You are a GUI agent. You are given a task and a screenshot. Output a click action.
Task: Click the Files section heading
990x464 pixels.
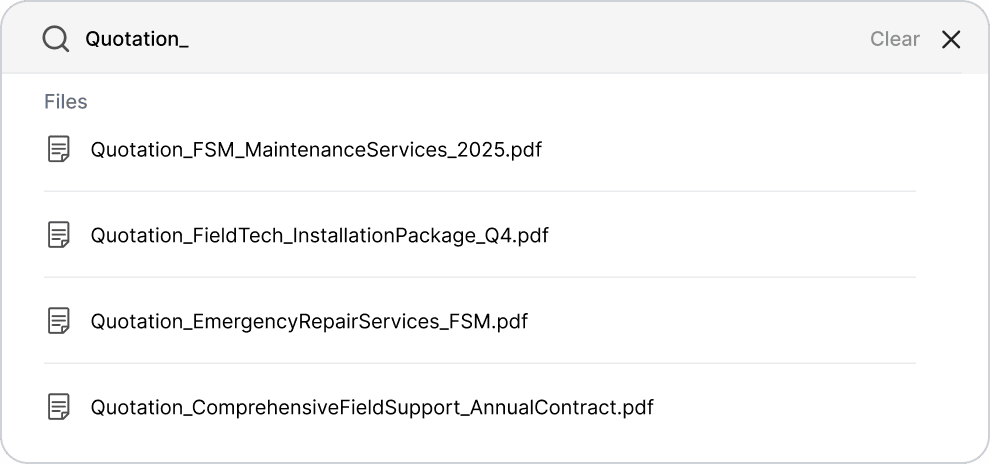[66, 102]
